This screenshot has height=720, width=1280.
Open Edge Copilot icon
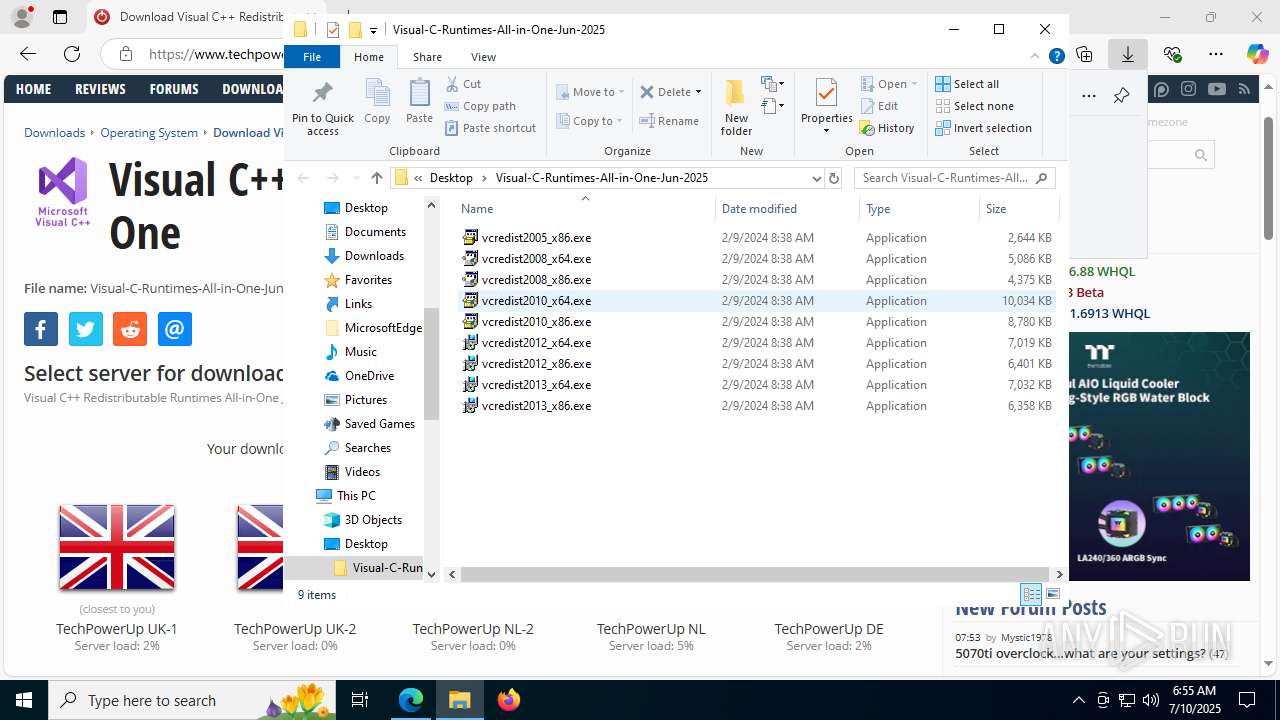coord(1257,54)
